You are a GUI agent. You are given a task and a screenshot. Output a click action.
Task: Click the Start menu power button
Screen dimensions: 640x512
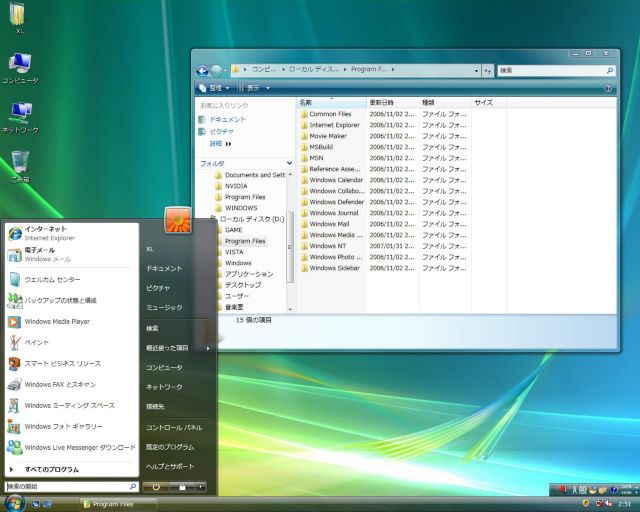[x=156, y=487]
